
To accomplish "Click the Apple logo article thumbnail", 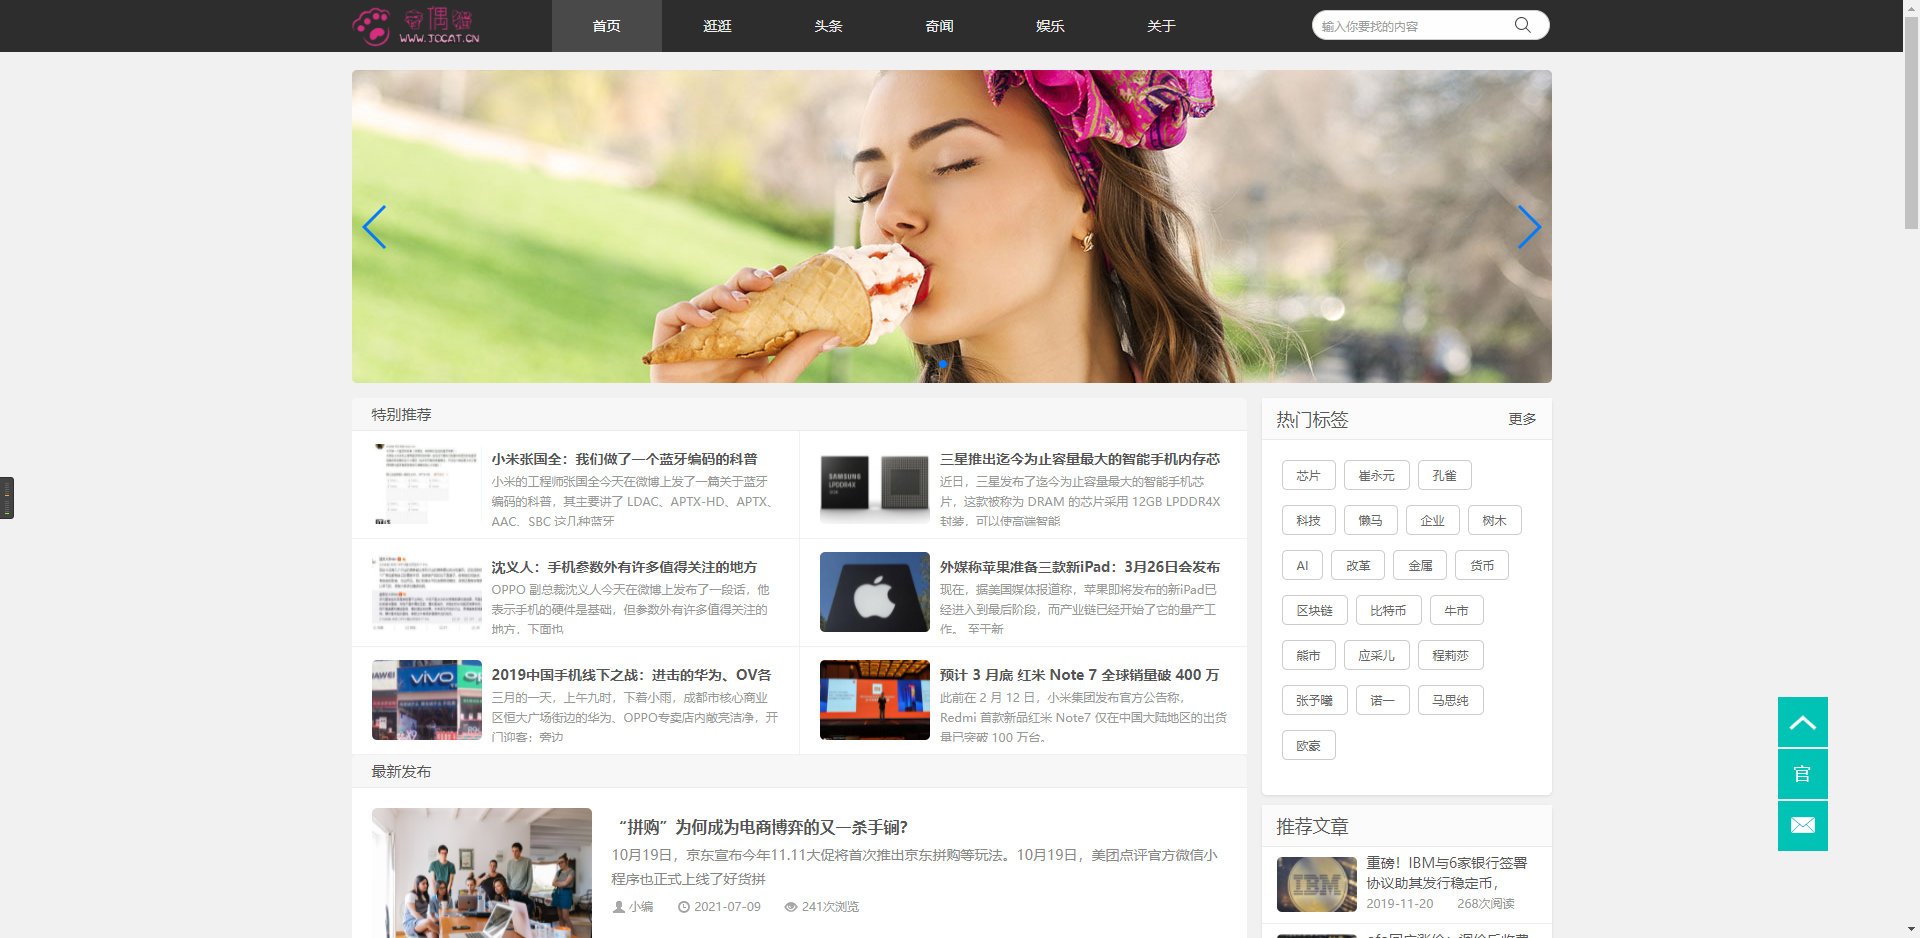I will [x=875, y=592].
